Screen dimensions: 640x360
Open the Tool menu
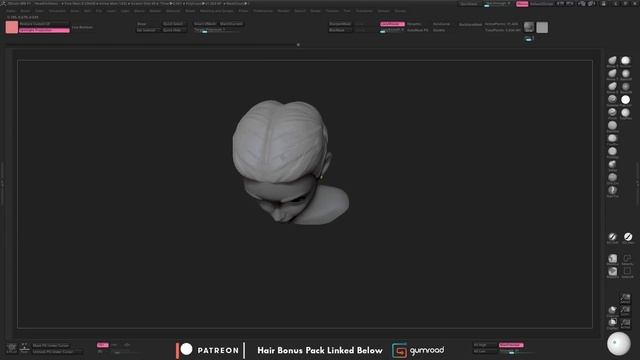coord(347,11)
